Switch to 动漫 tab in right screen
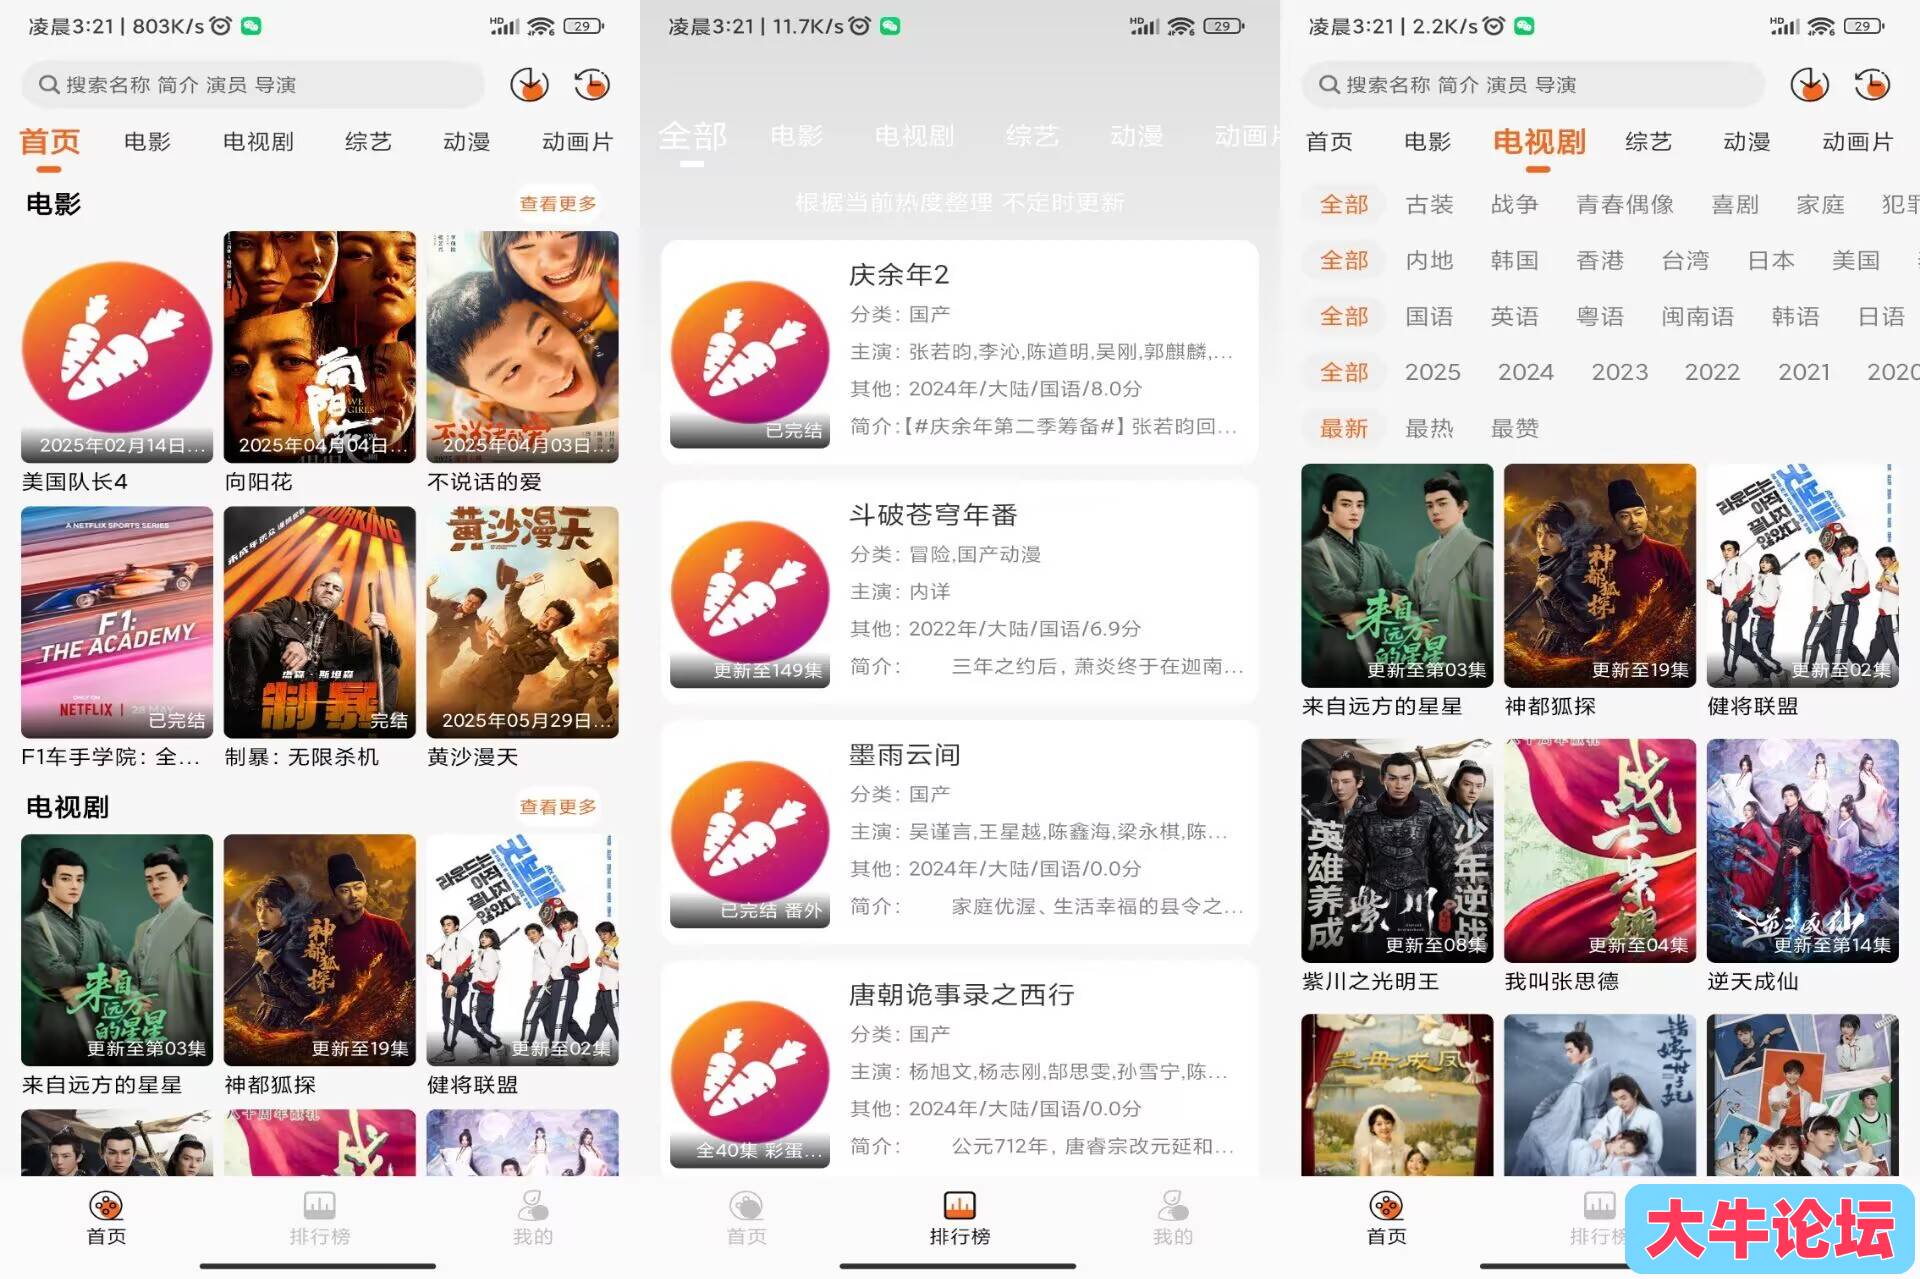 point(1747,142)
